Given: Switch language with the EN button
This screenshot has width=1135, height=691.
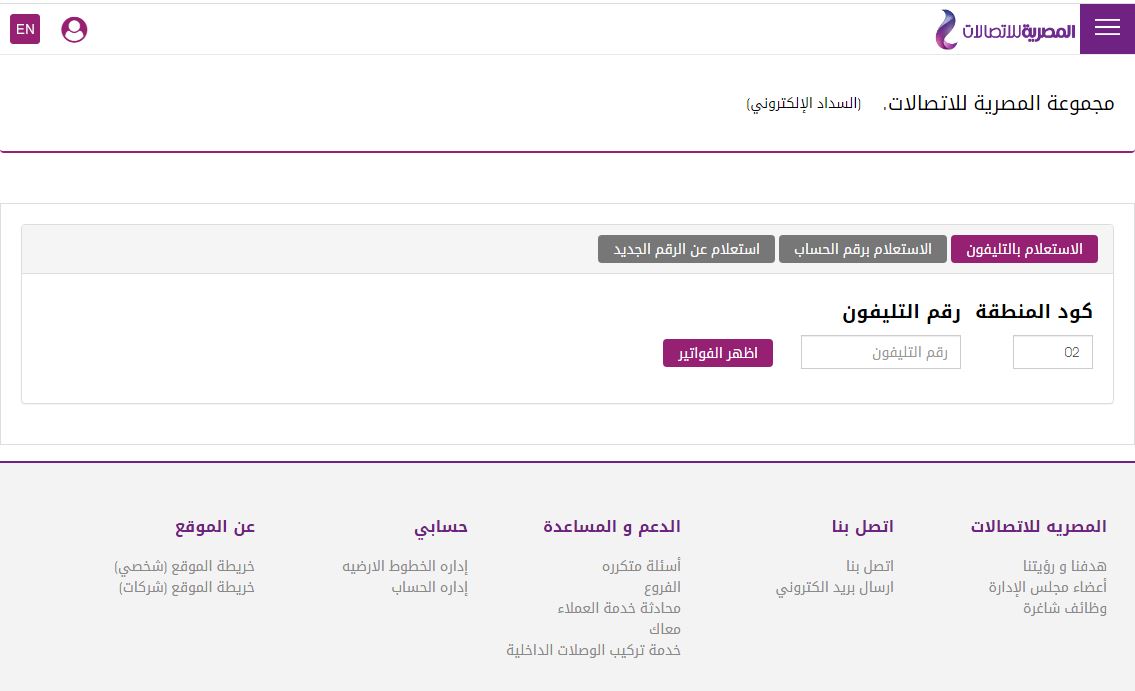Looking at the screenshot, I should click(x=25, y=29).
